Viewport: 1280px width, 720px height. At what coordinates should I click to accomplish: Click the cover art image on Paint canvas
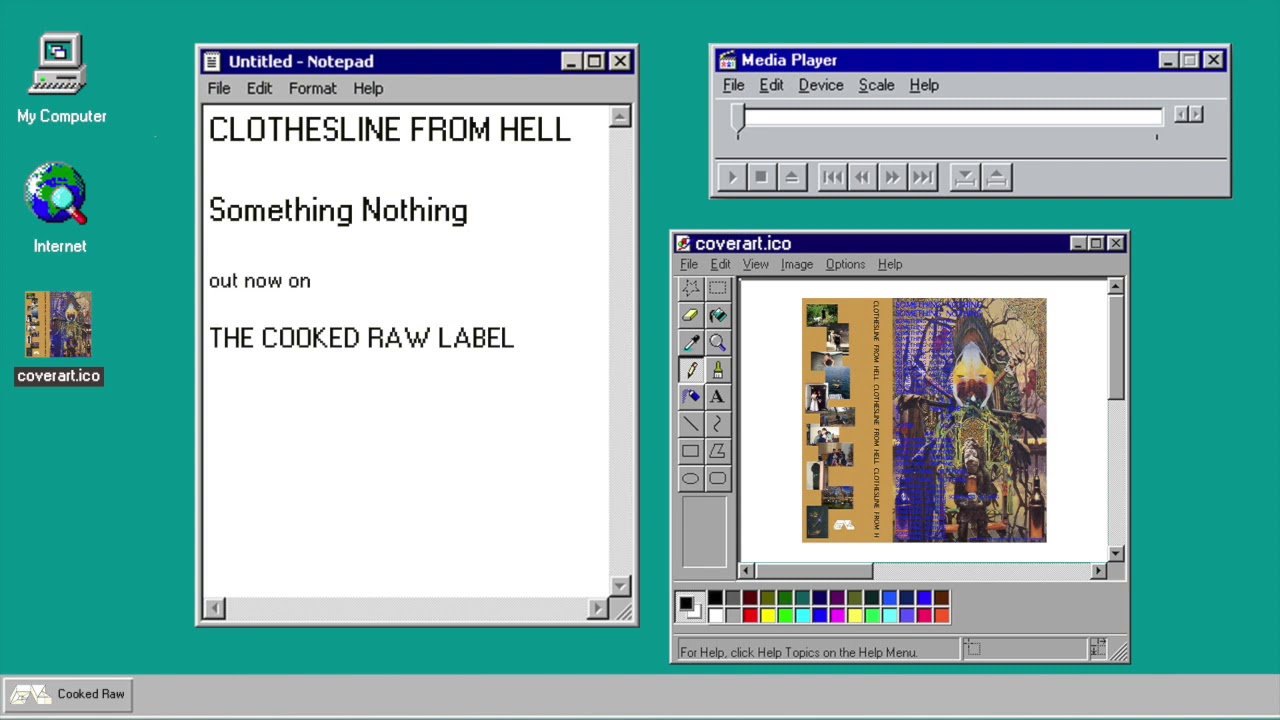pyautogui.click(x=924, y=420)
